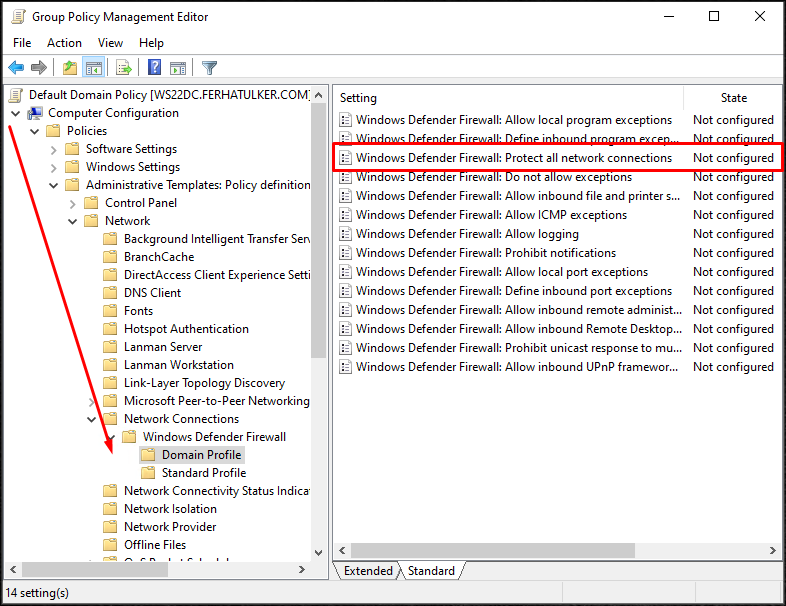The height and width of the screenshot is (606, 786).
Task: Click tree pane horizontal scrollbar right arrow
Action: point(302,569)
